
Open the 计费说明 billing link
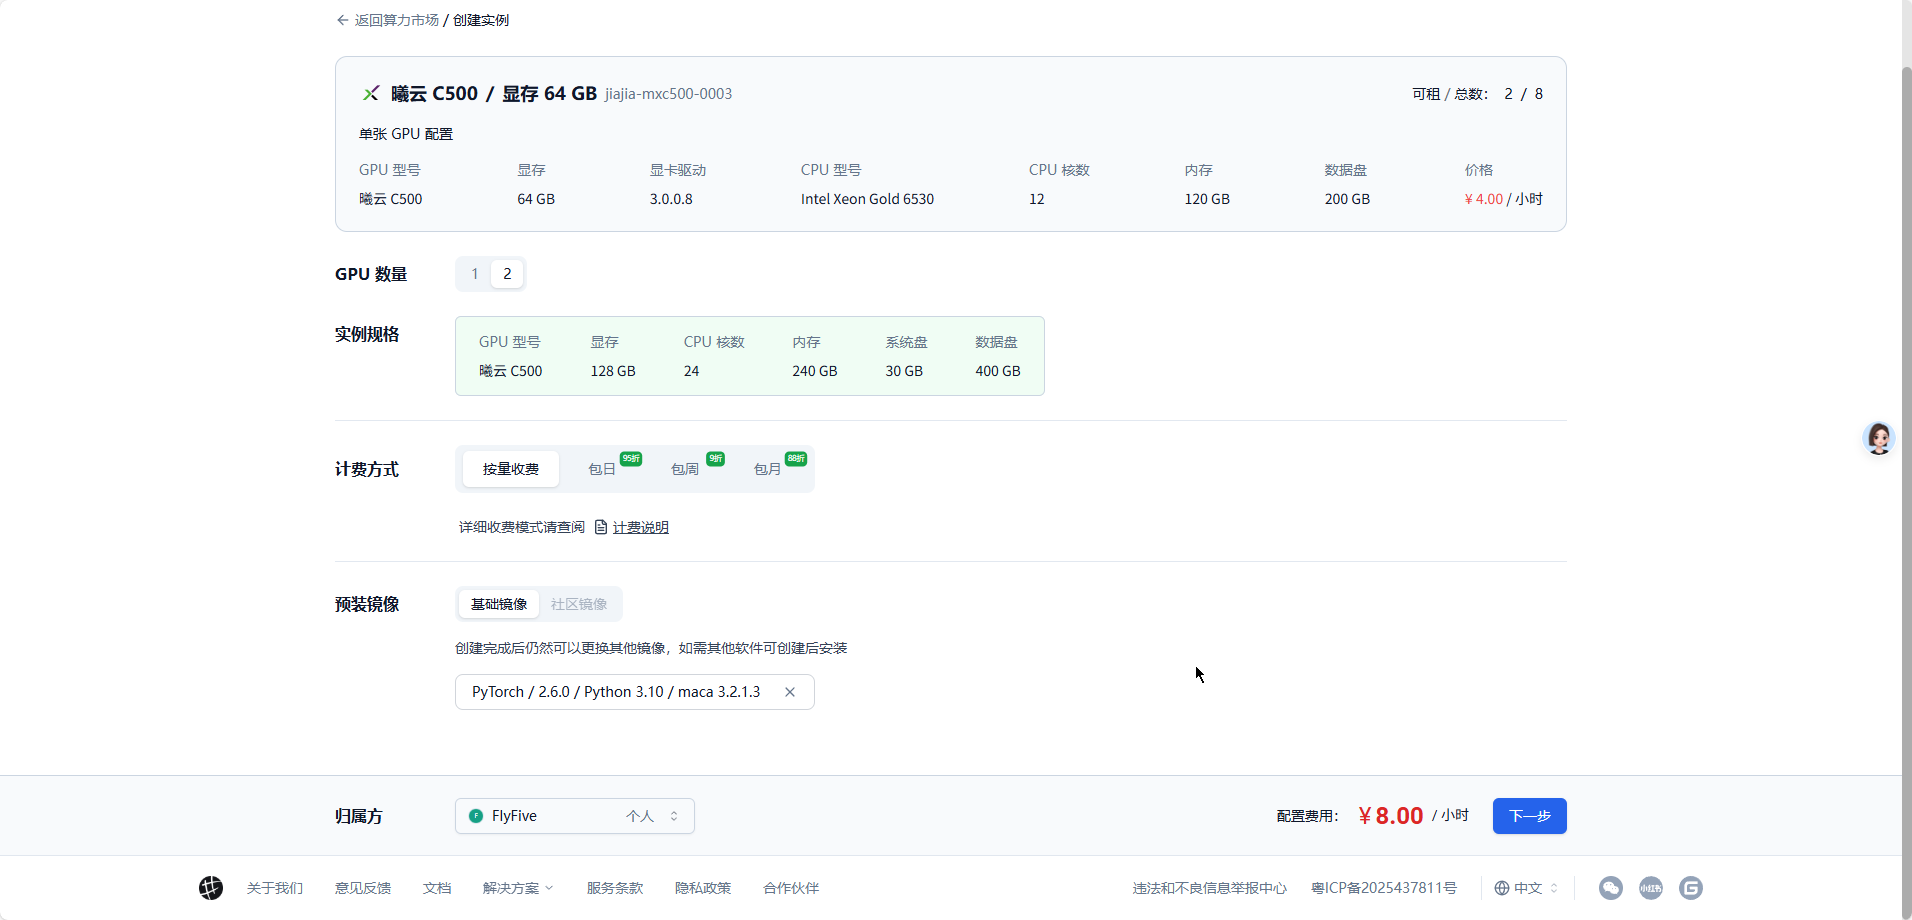click(641, 527)
